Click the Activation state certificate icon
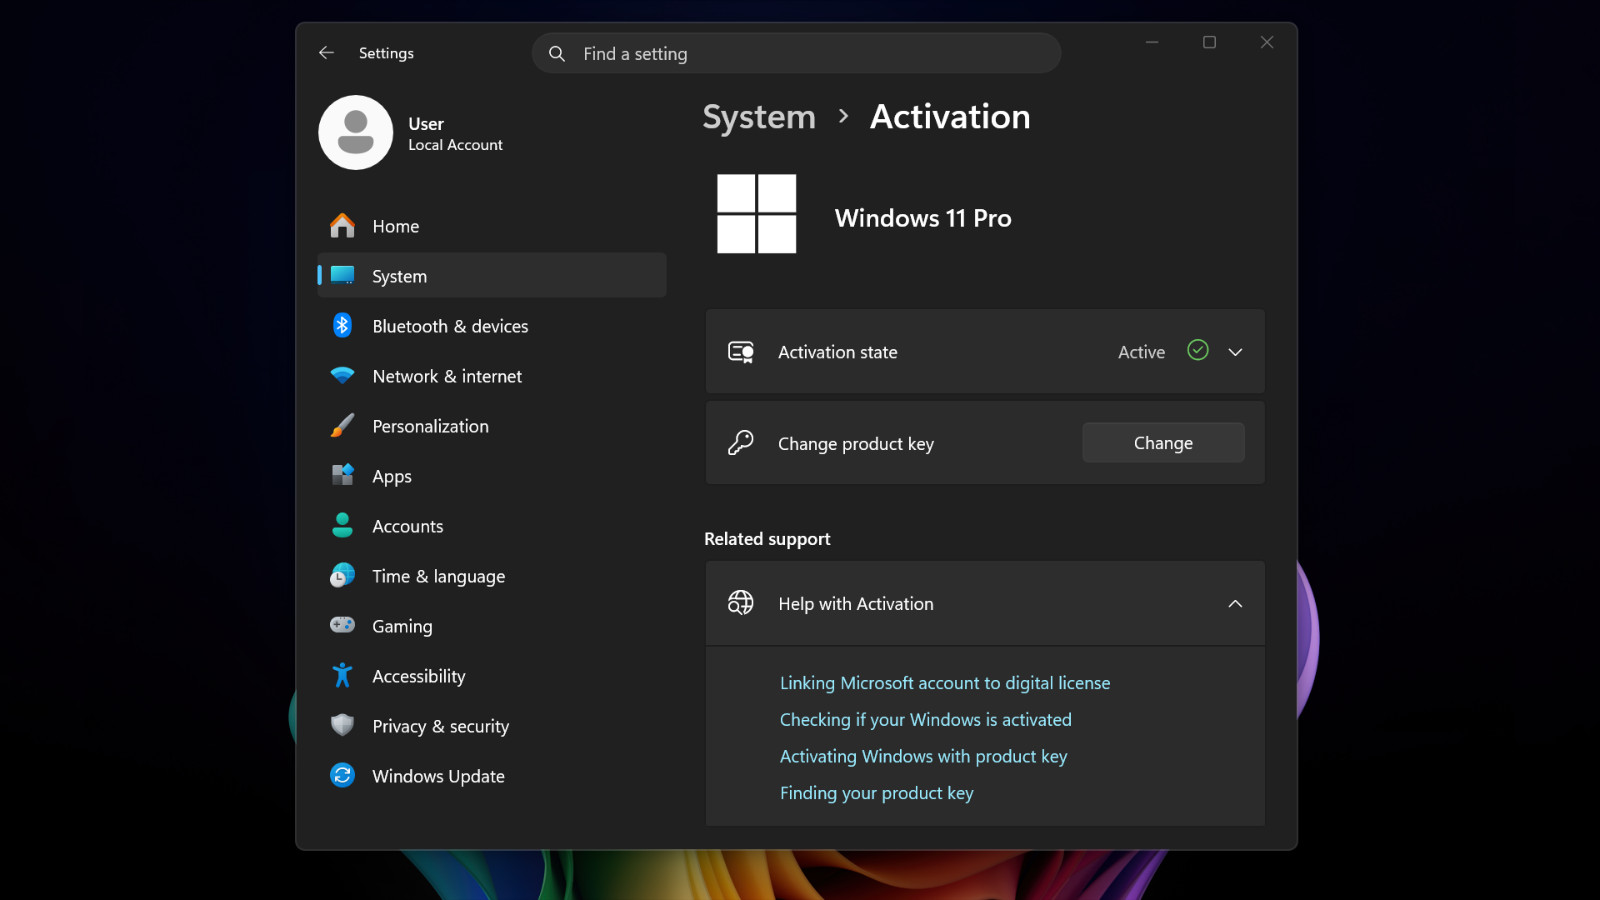This screenshot has height=900, width=1600. click(x=741, y=352)
